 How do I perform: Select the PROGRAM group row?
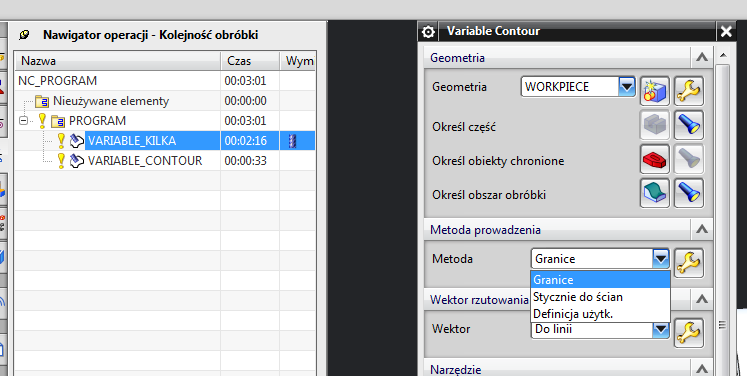(x=165, y=121)
